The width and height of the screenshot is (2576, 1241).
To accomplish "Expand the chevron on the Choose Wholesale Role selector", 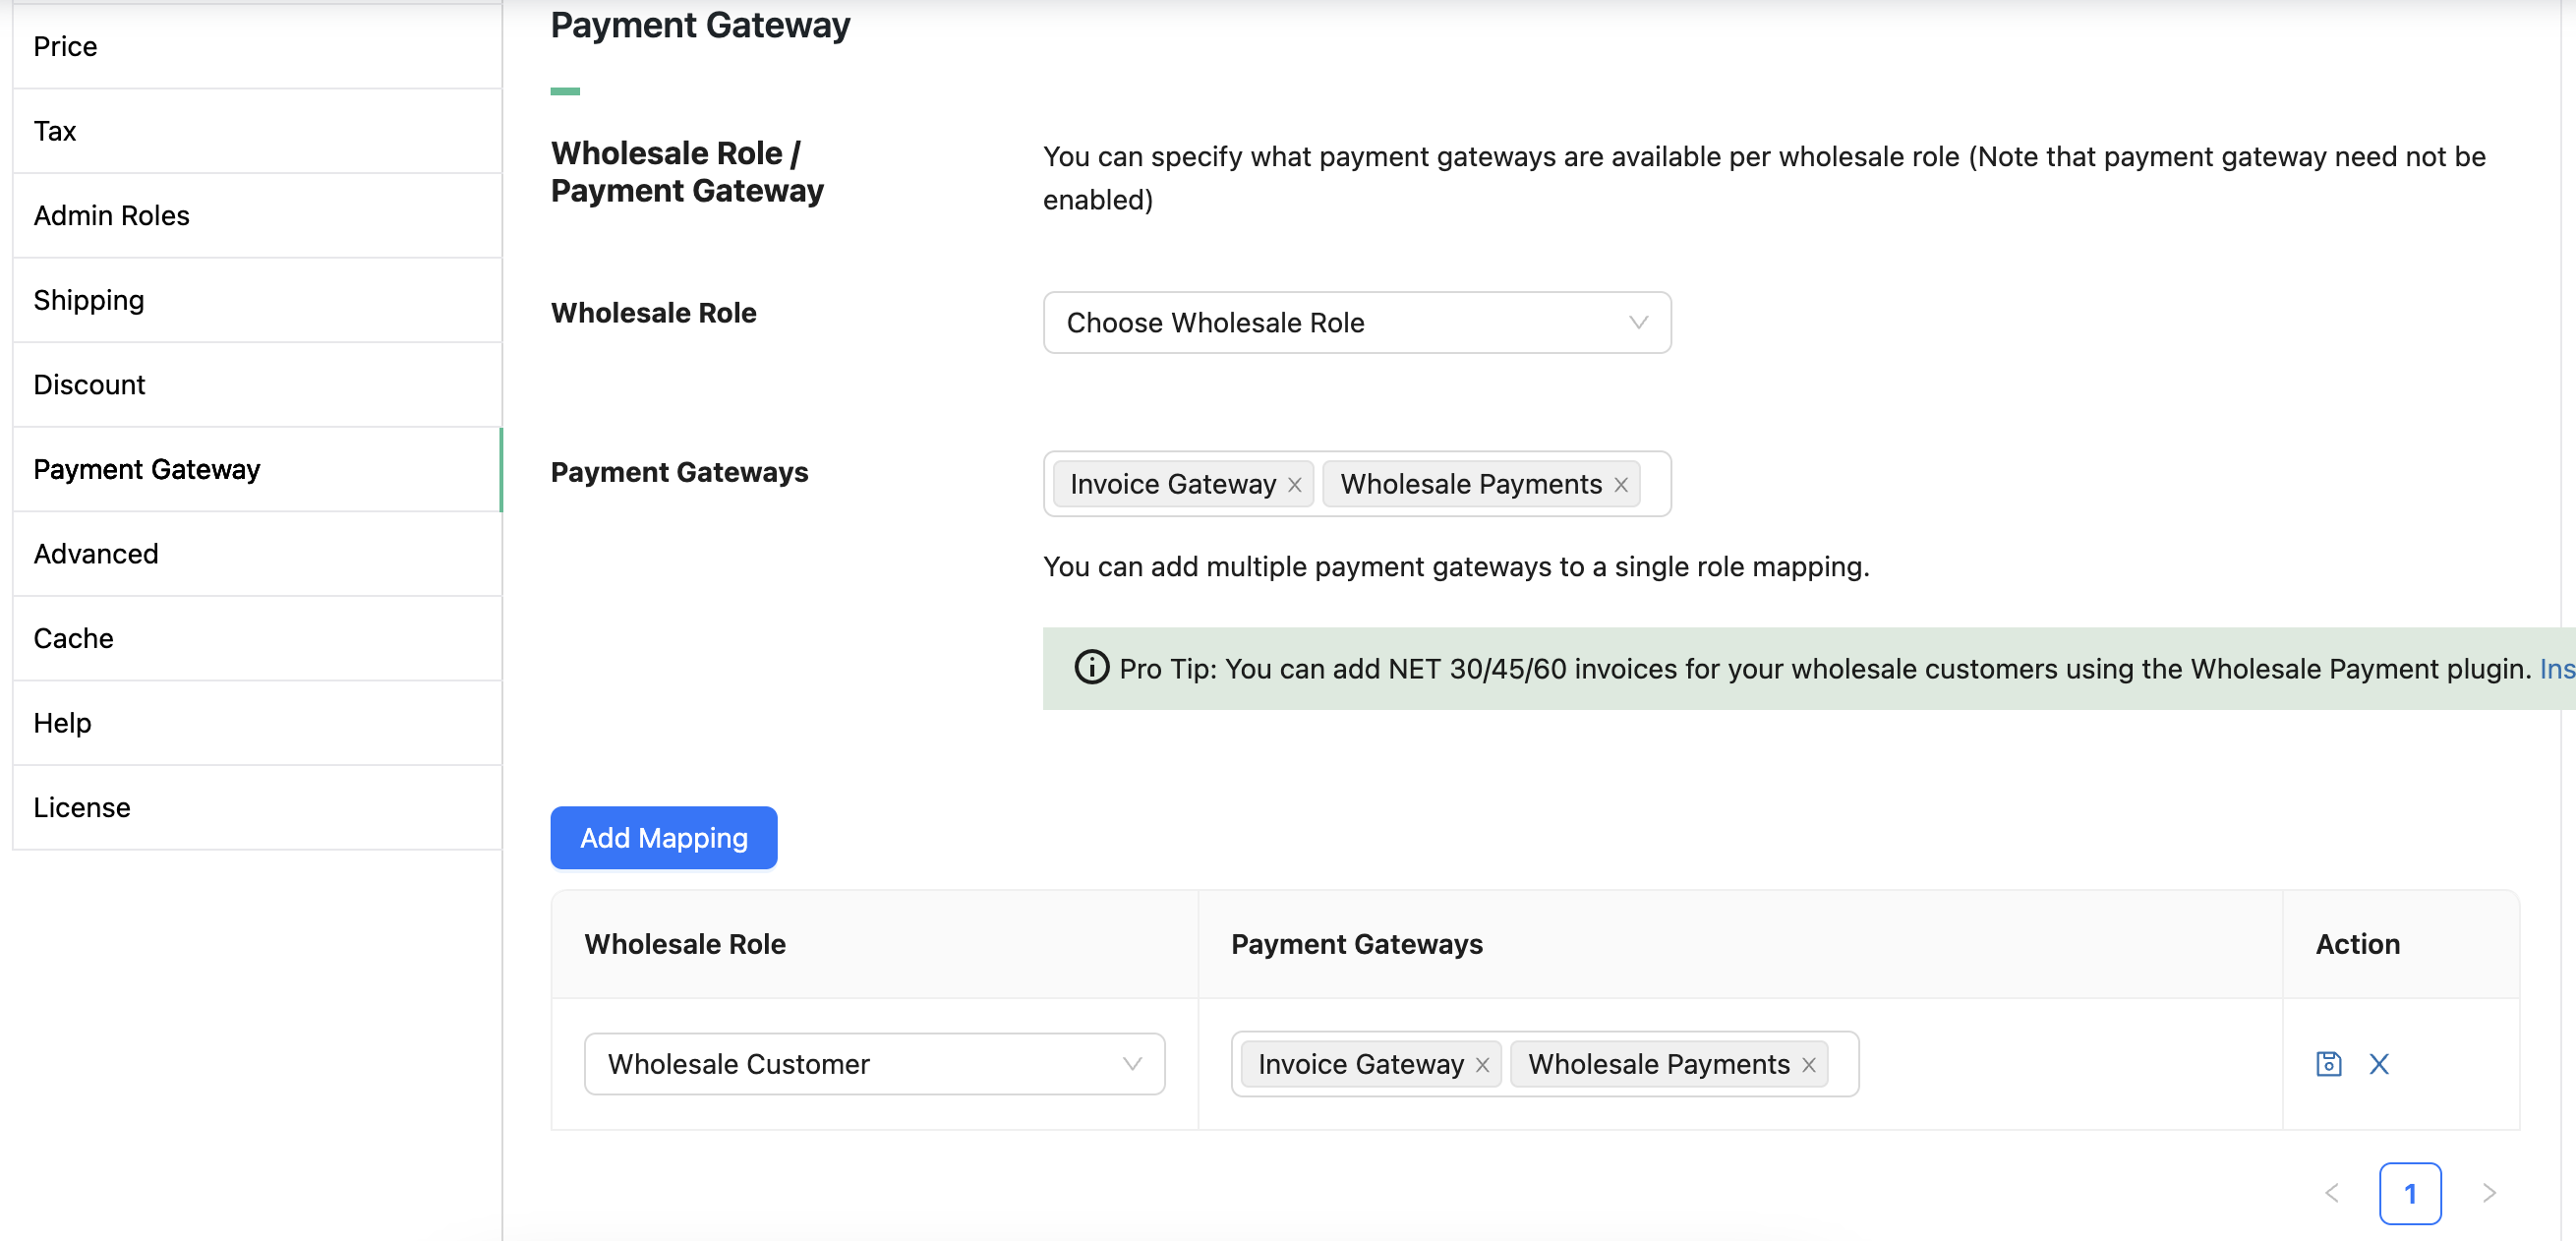I will pos(1637,322).
